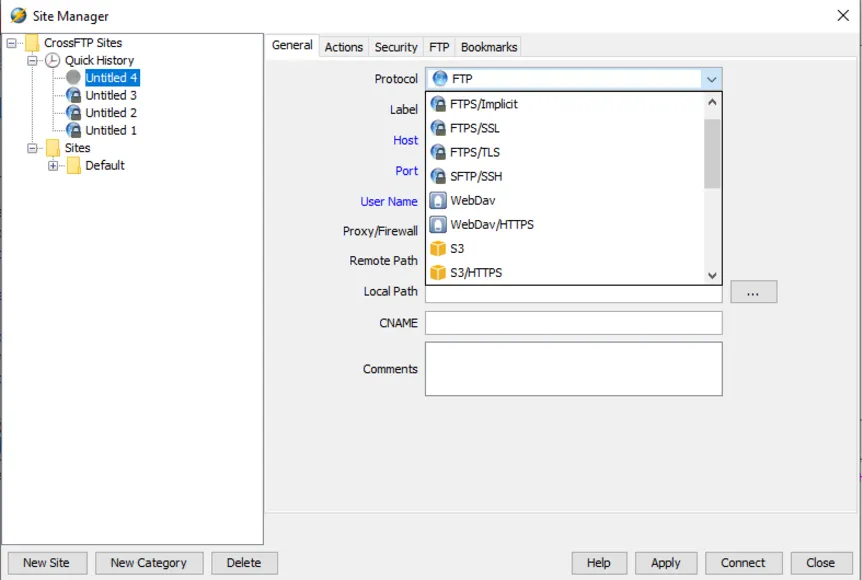Image resolution: width=862 pixels, height=580 pixels.
Task: Close the Site Manager window
Action: (x=843, y=15)
